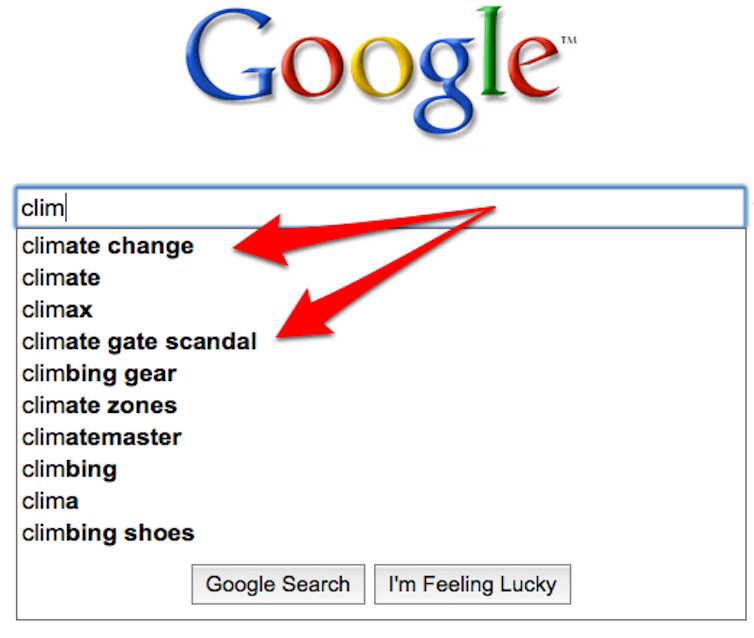Image resolution: width=754 pixels, height=638 pixels.
Task: Pick the "climax" autocomplete suggestion
Action: [57, 310]
